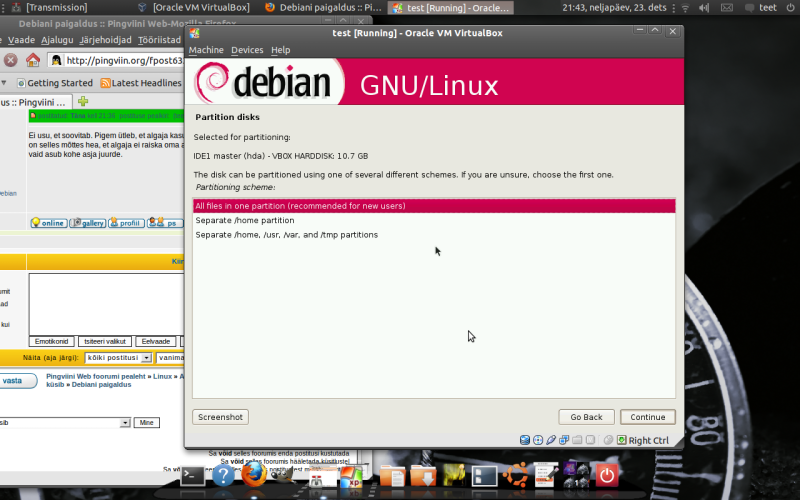Screen dimensions: 800x500
Task: Click the Go Back button
Action: [586, 417]
